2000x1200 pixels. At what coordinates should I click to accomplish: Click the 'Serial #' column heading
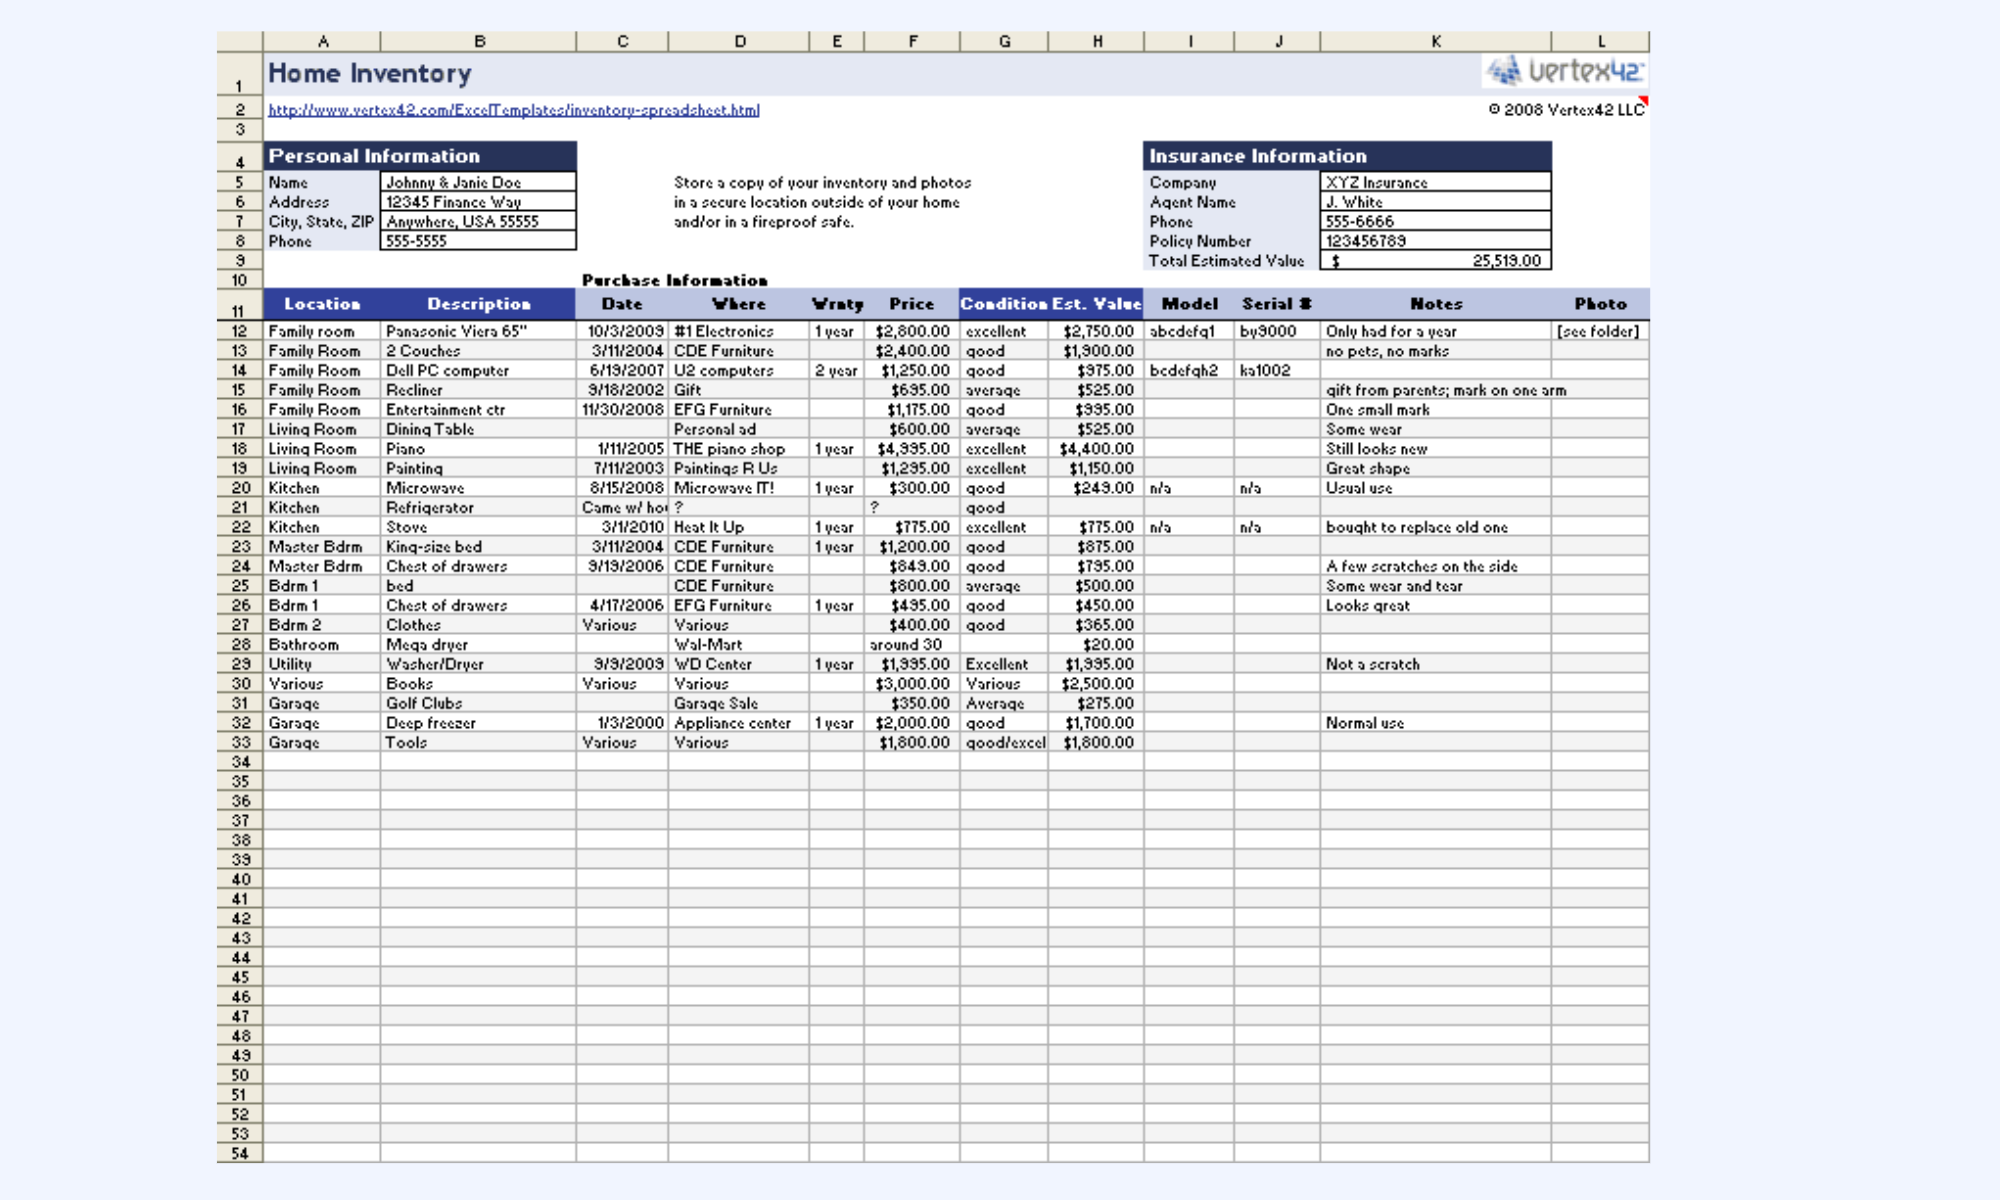1277,304
